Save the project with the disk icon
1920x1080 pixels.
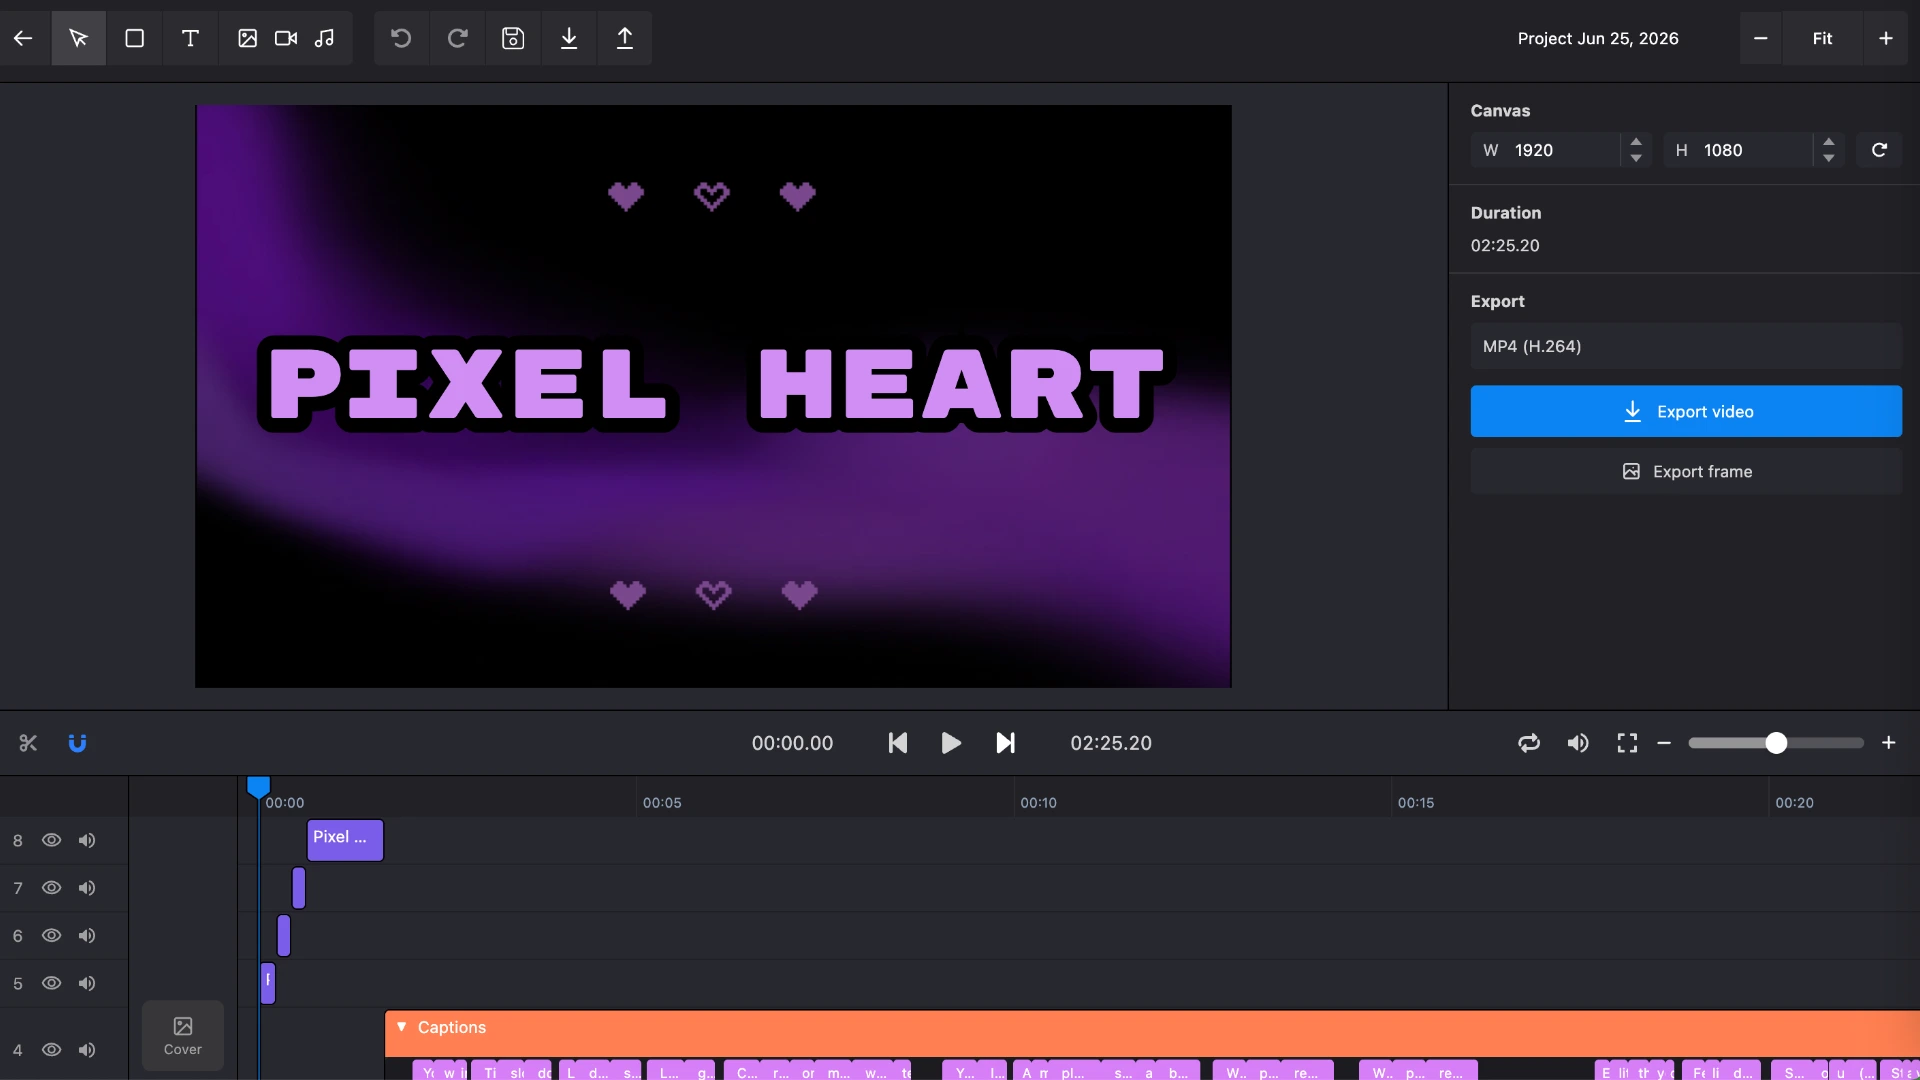(x=513, y=38)
